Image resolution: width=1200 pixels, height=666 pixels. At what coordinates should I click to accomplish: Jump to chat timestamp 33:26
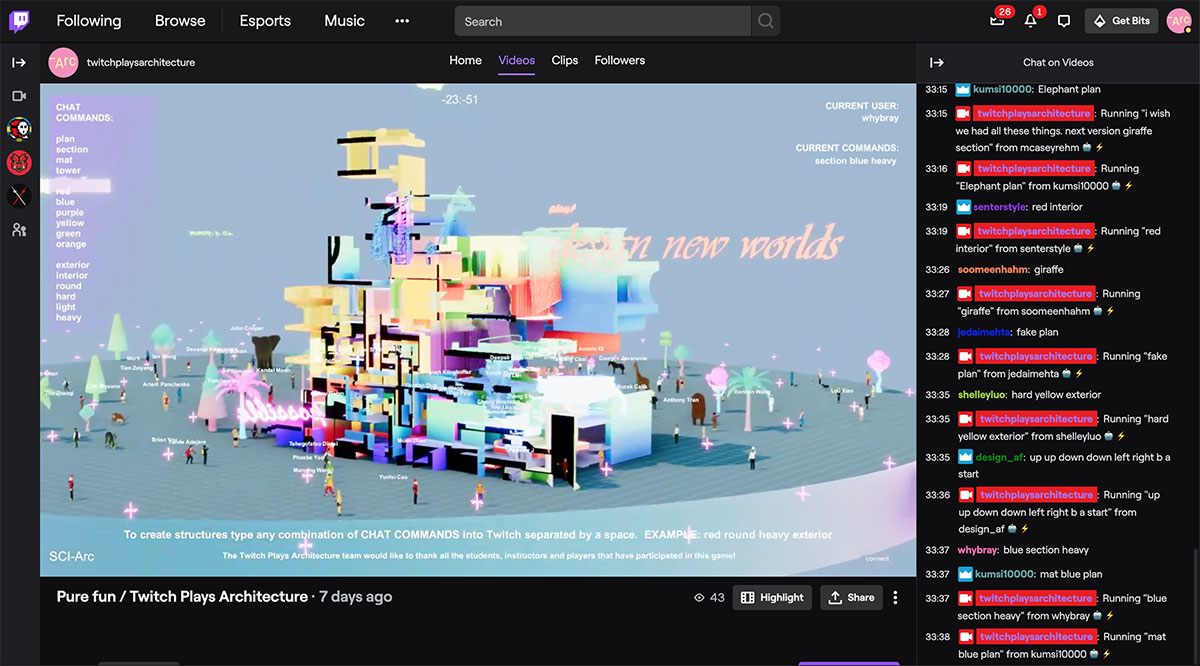(x=937, y=270)
